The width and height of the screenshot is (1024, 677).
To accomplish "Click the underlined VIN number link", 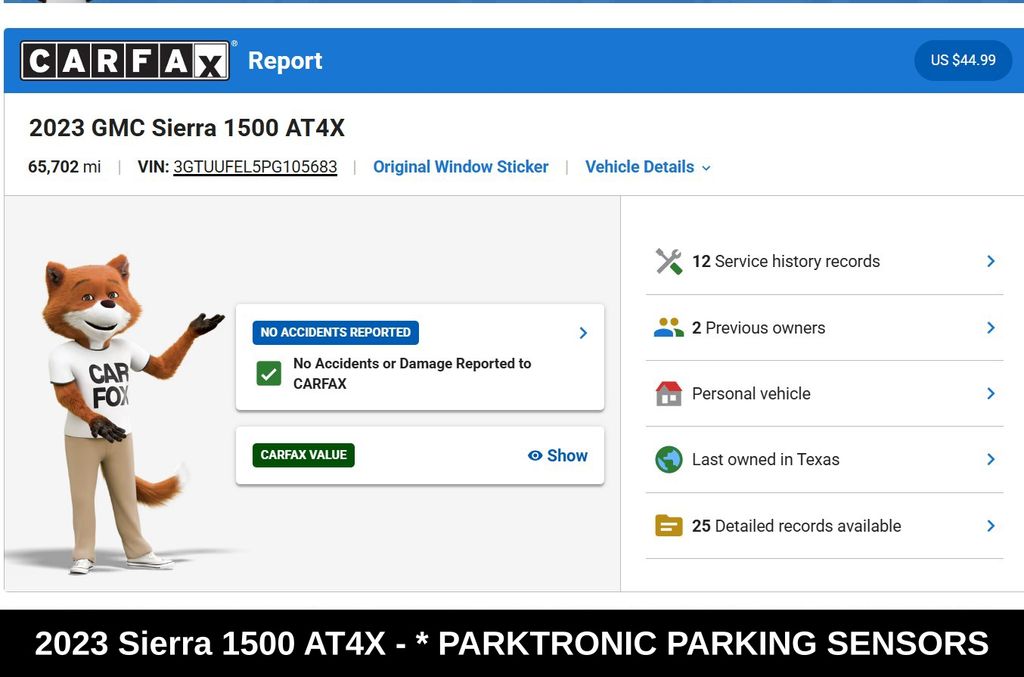I will click(255, 167).
